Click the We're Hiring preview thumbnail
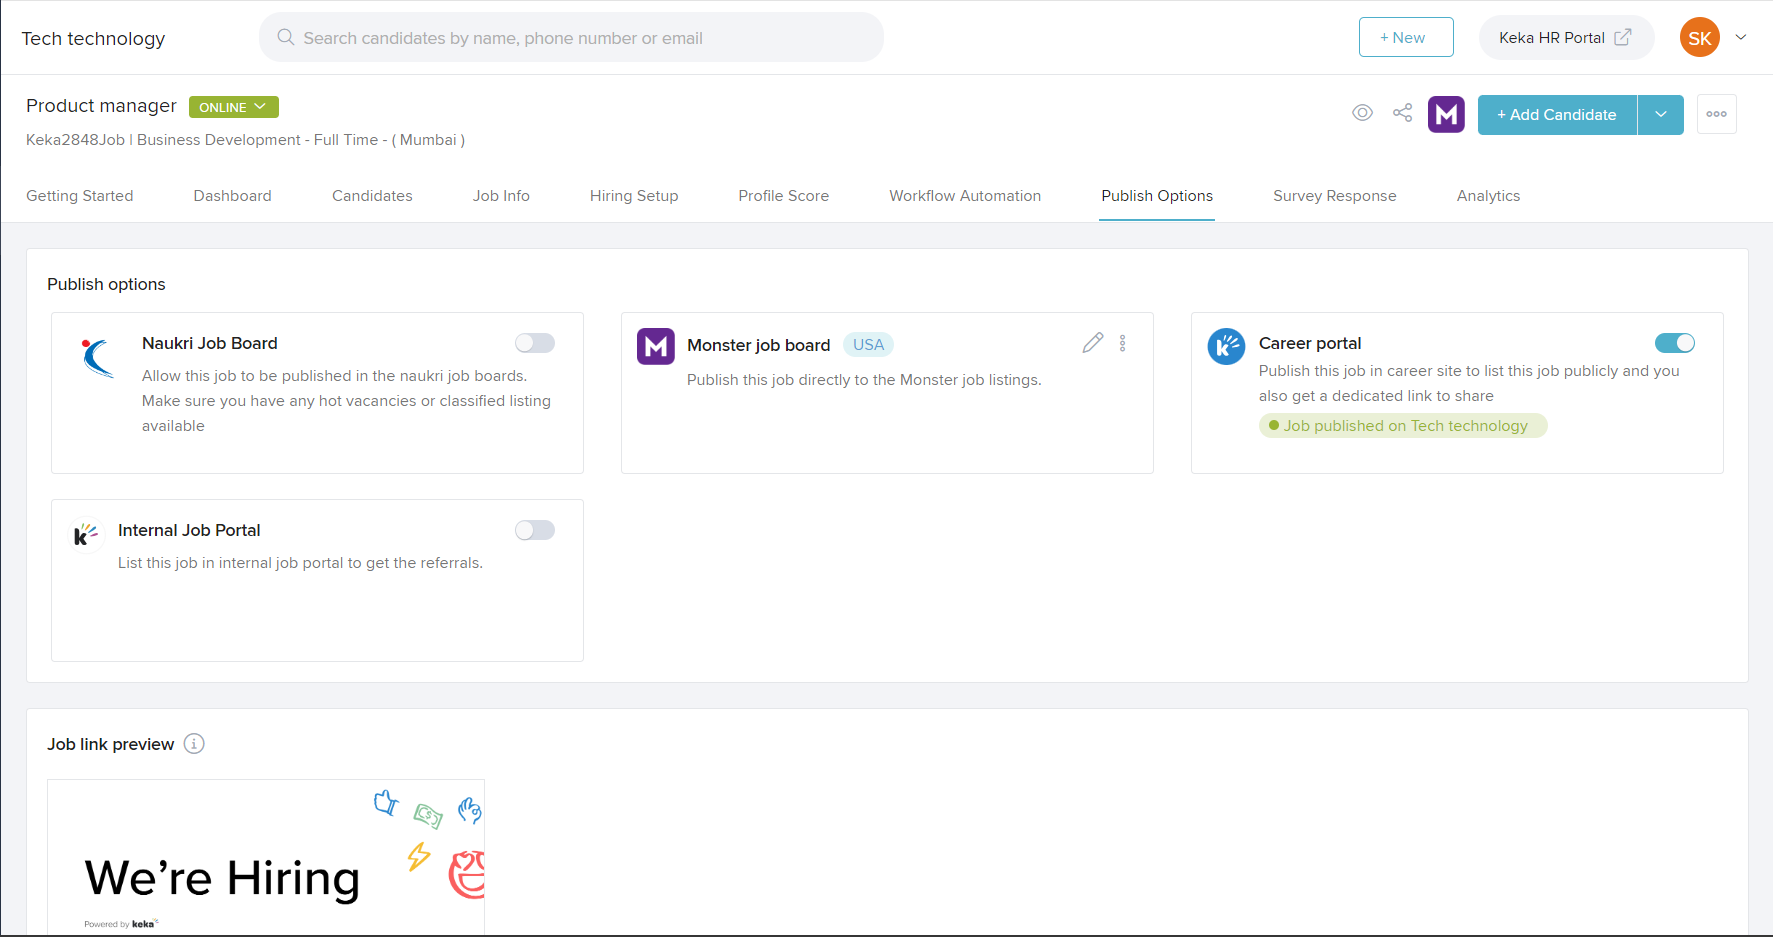The width and height of the screenshot is (1773, 937). 266,857
